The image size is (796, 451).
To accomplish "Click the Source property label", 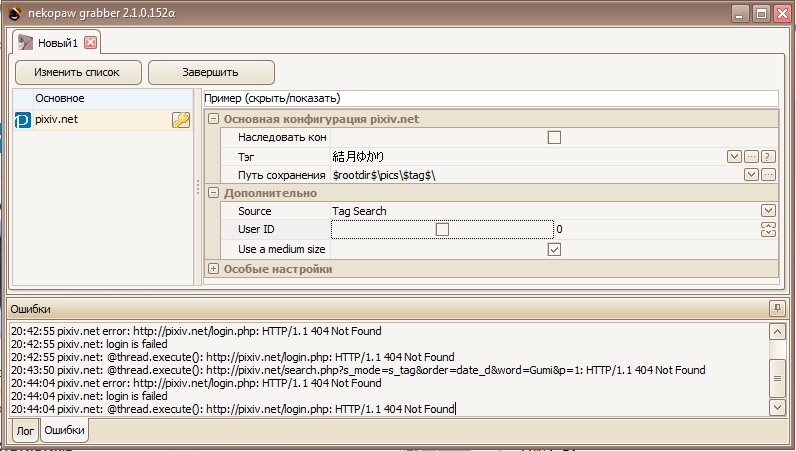I will [x=254, y=211].
